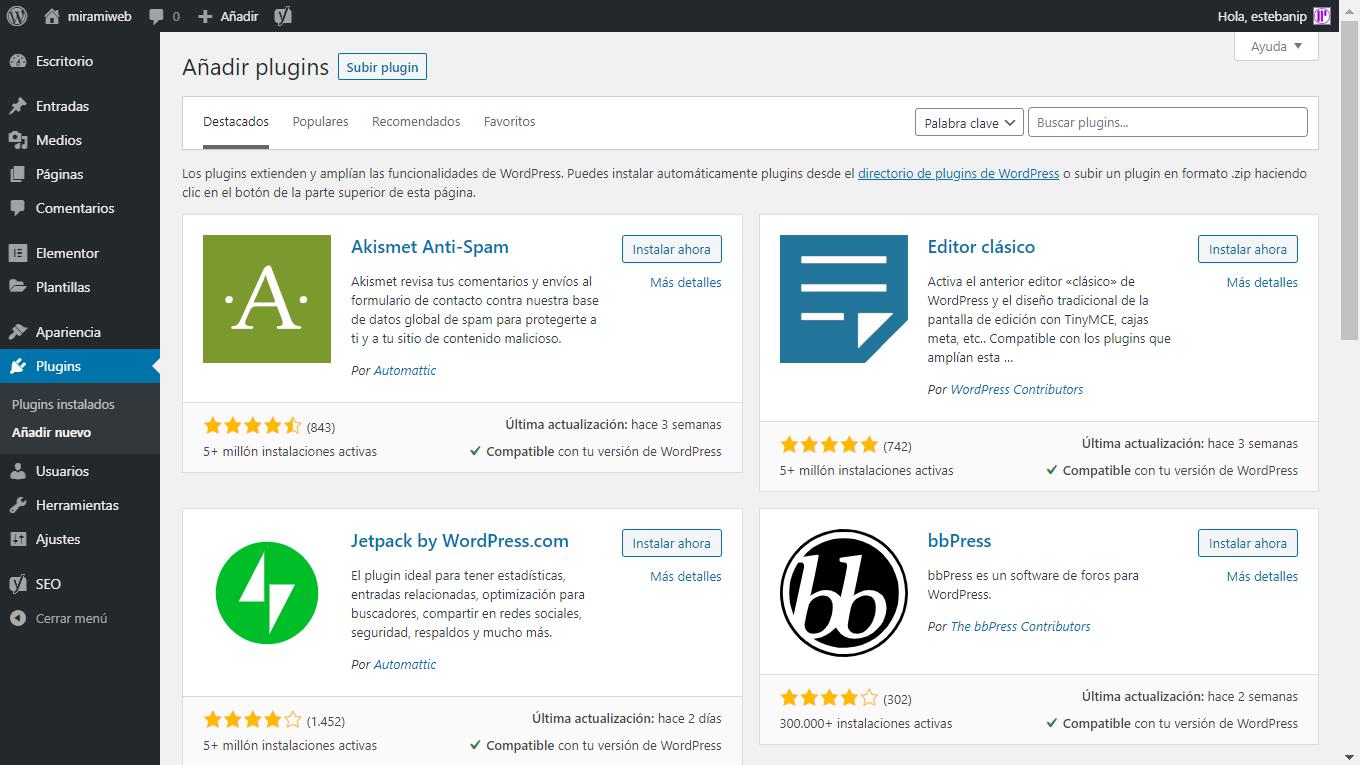1360x765 pixels.
Task: Open Jetpack by WordPress.com title link
Action: [x=460, y=541]
